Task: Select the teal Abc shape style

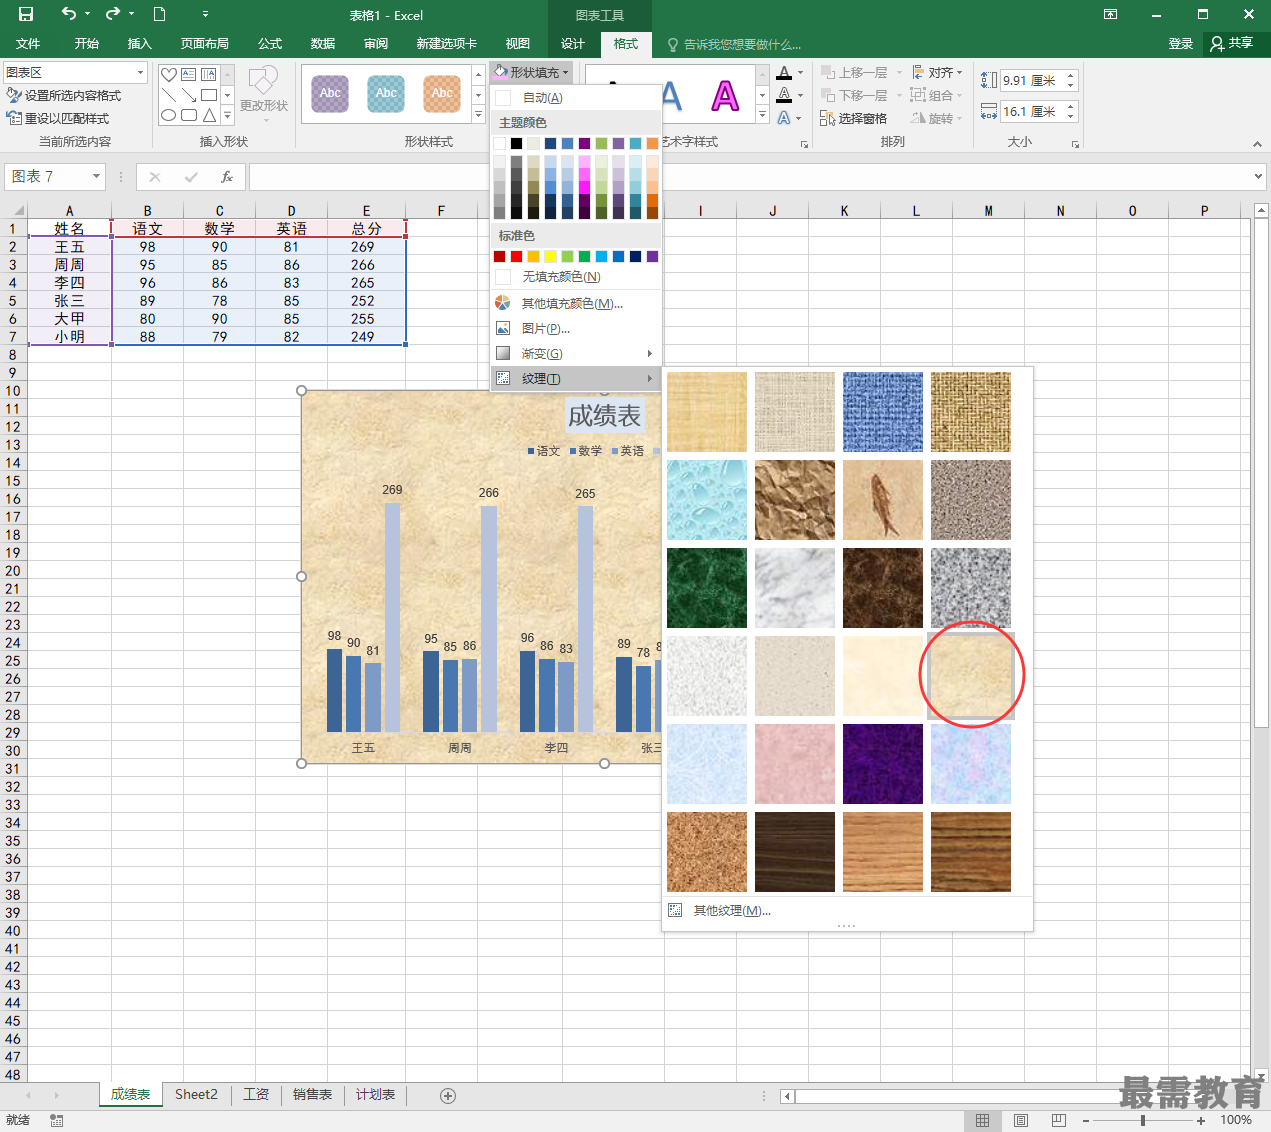Action: 386,93
